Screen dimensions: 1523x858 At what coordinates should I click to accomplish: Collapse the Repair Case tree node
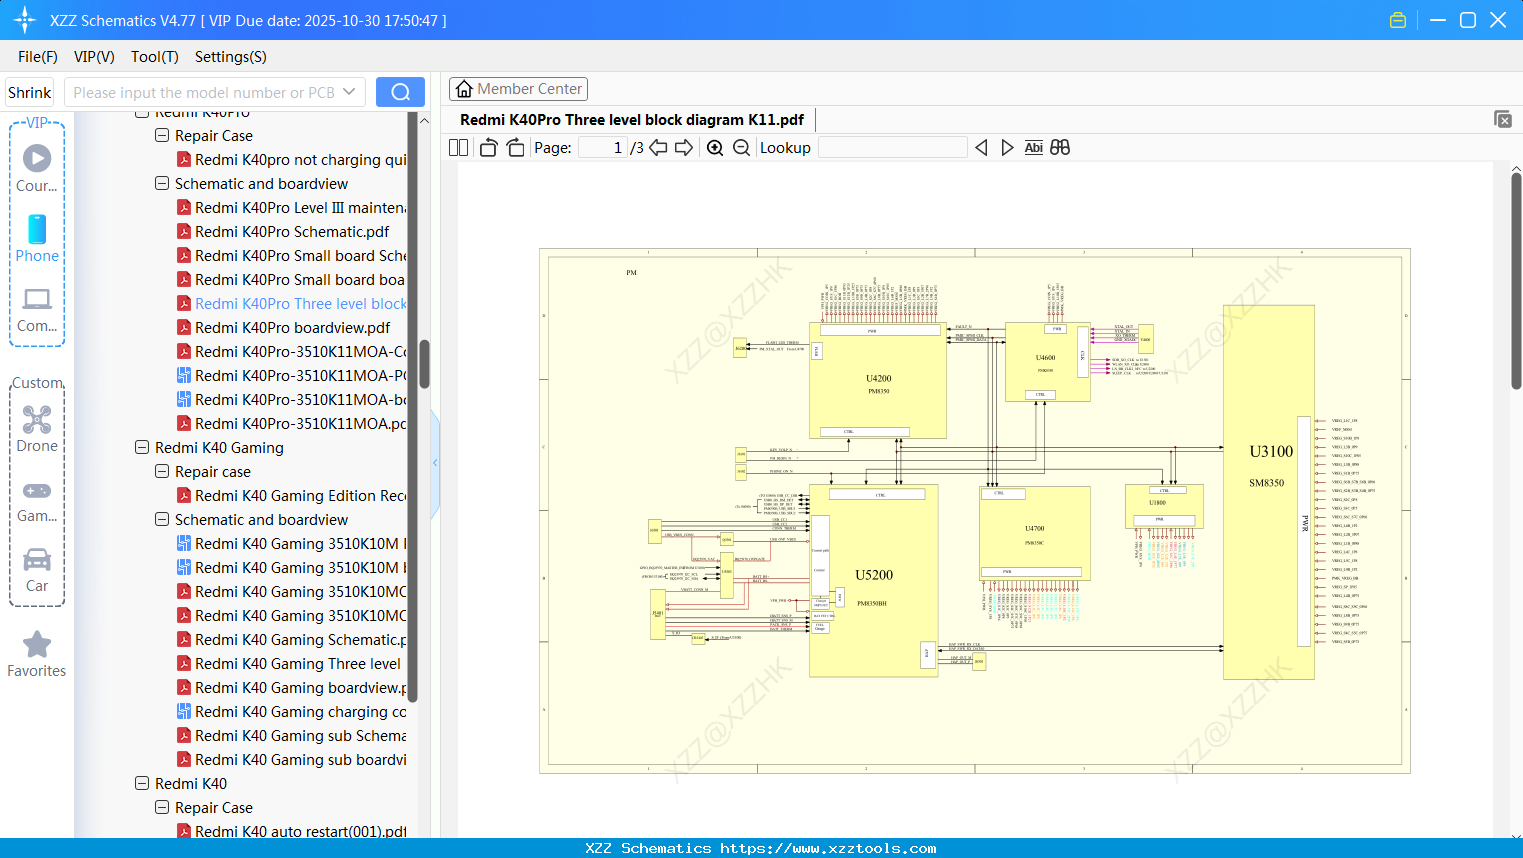click(161, 135)
